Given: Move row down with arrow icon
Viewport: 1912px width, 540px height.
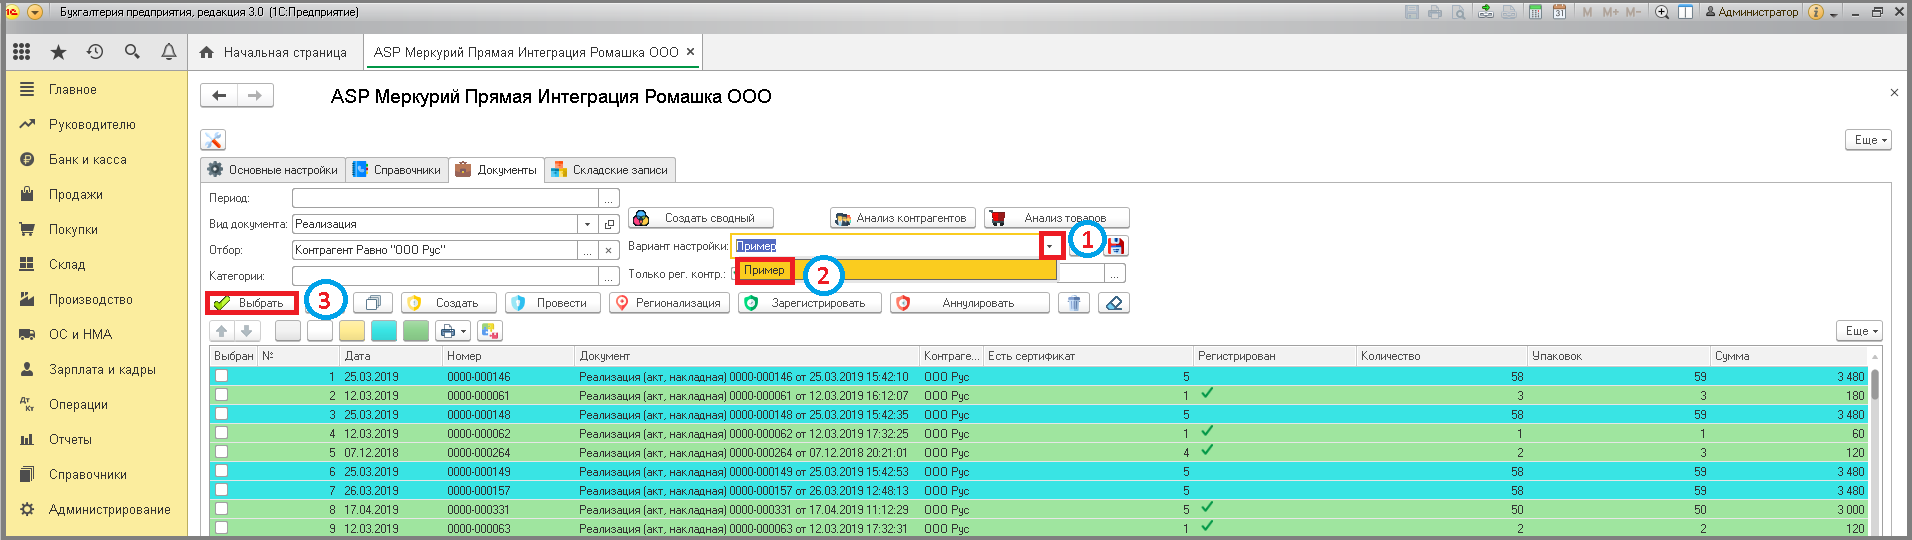Looking at the screenshot, I should pos(247,330).
